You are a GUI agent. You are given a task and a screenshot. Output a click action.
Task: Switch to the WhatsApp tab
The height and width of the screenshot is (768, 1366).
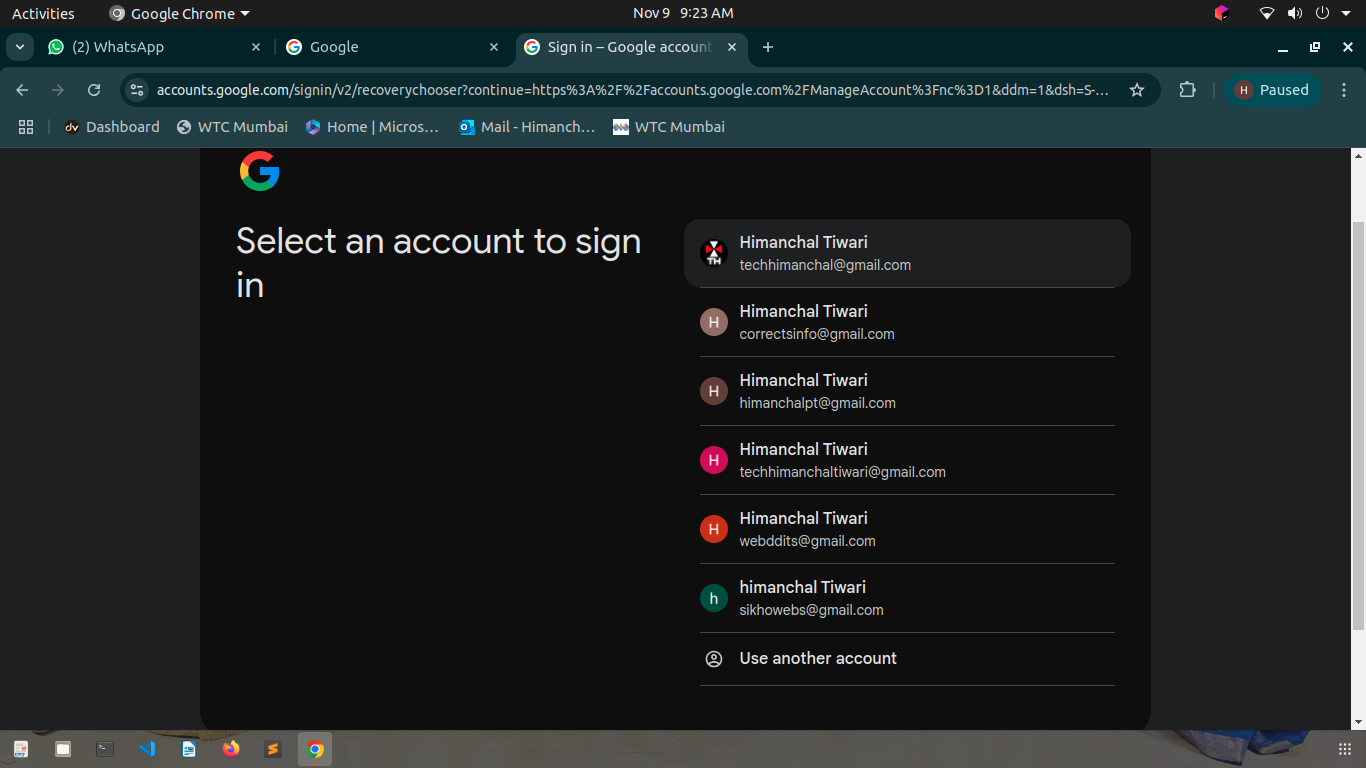pyautogui.click(x=155, y=47)
